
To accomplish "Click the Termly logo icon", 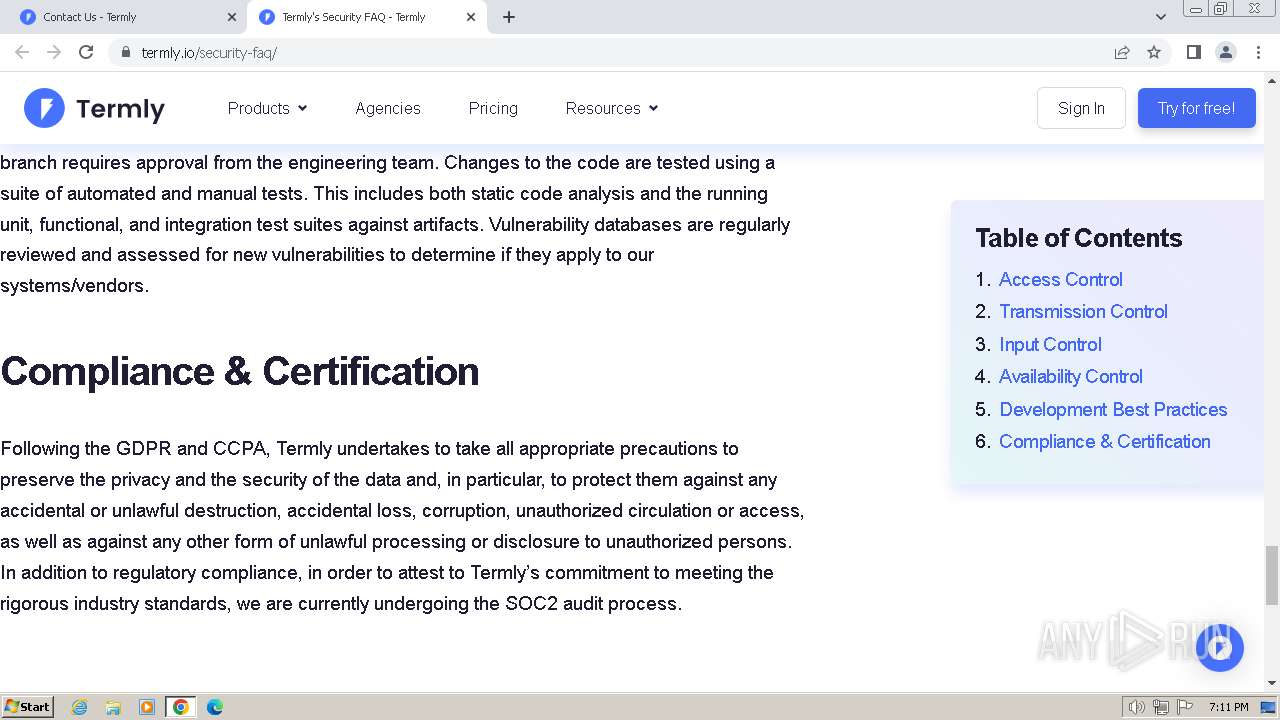I will 44,108.
